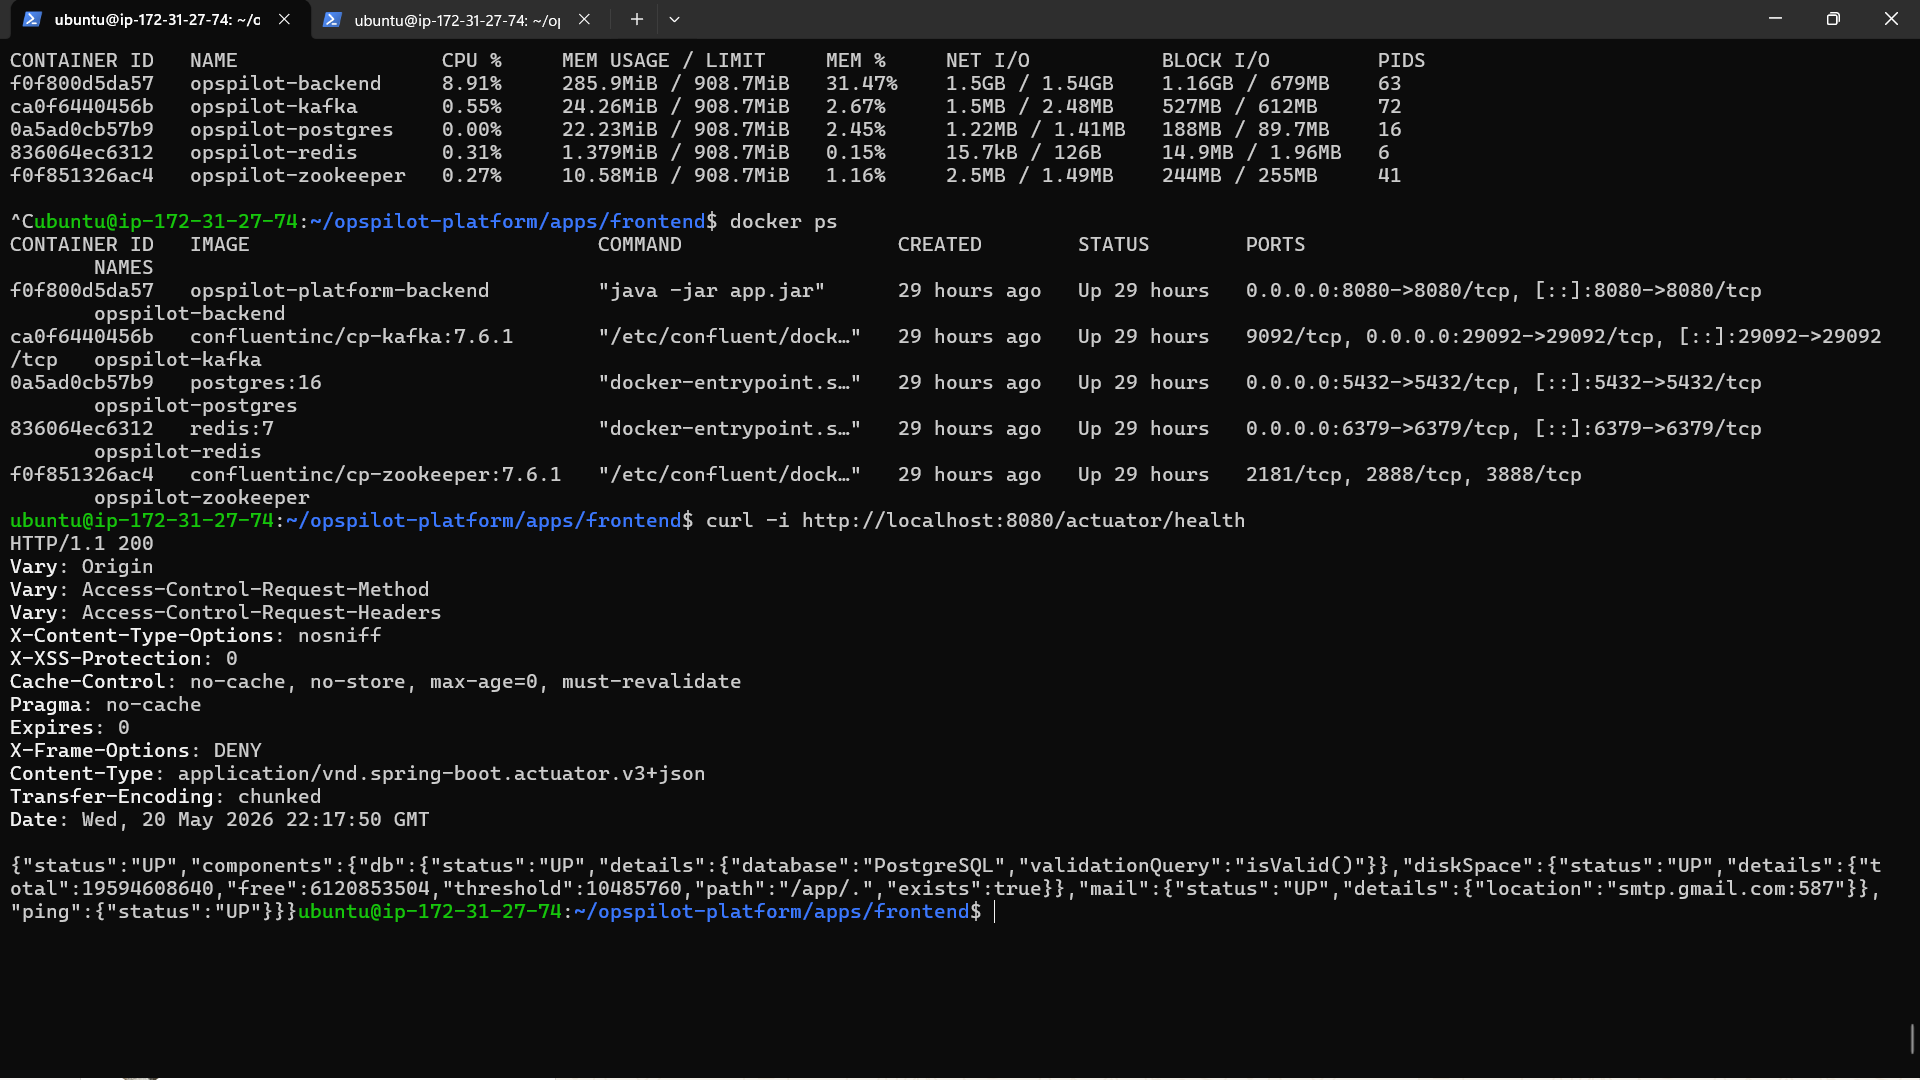
Task: Click the PowerShell icon on first tab
Action: [32, 19]
